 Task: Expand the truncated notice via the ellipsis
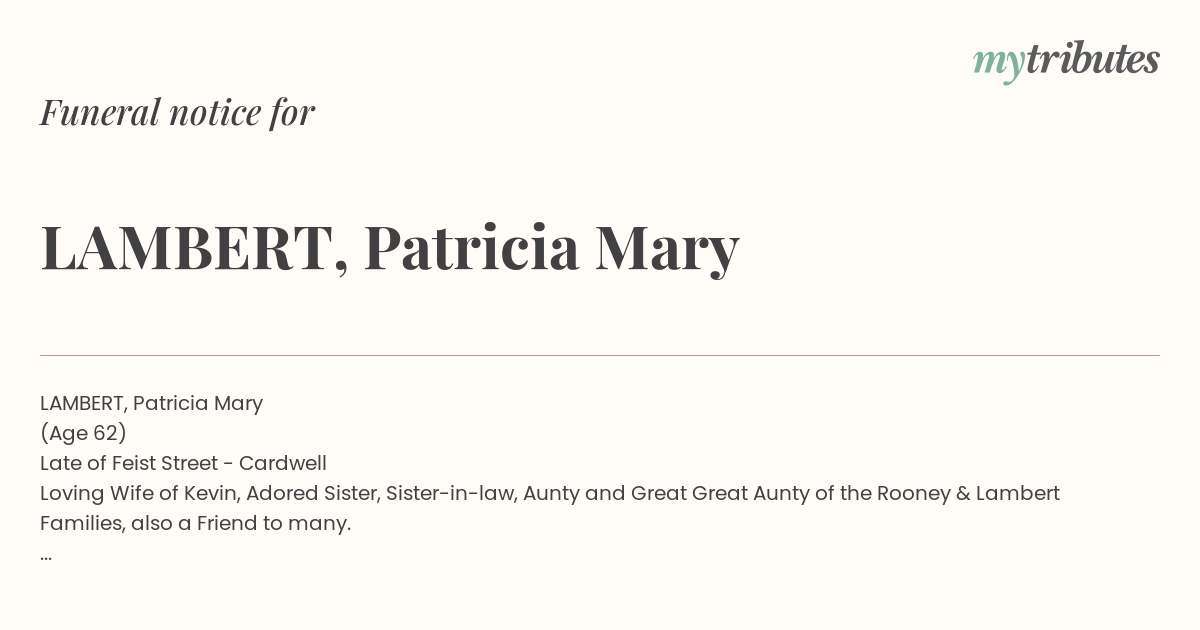coord(46,553)
